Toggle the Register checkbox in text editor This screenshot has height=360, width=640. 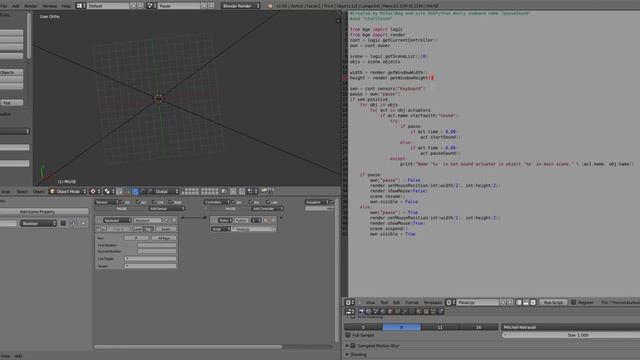[573, 302]
